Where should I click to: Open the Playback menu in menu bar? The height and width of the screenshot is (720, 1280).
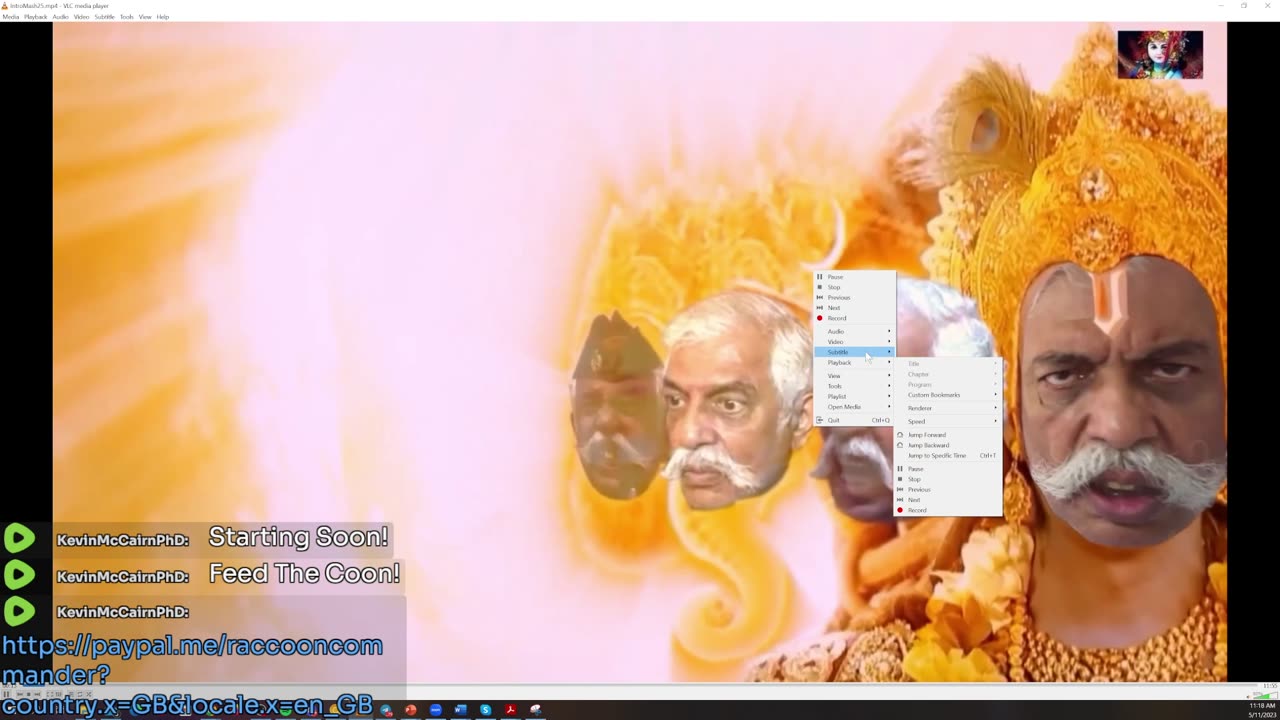click(x=35, y=17)
